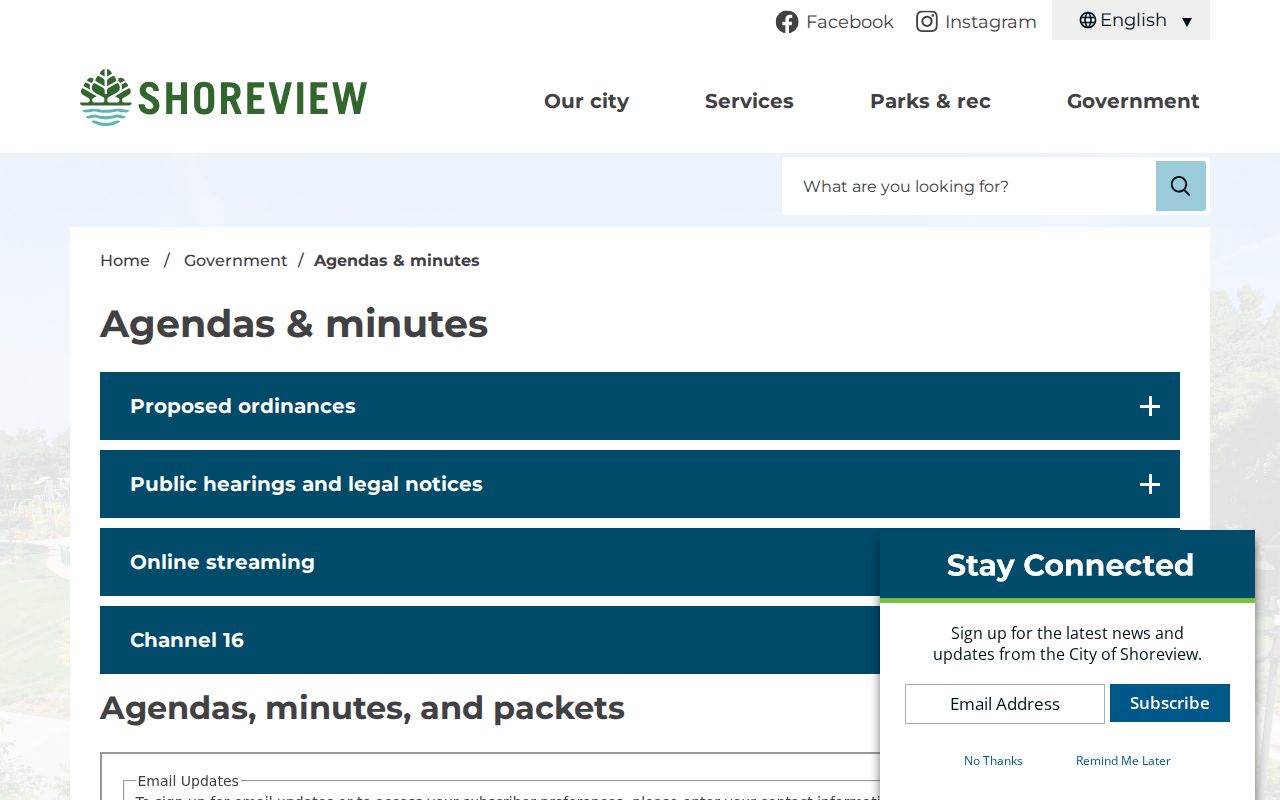
Task: Open the English language dropdown arrow
Action: click(1187, 22)
